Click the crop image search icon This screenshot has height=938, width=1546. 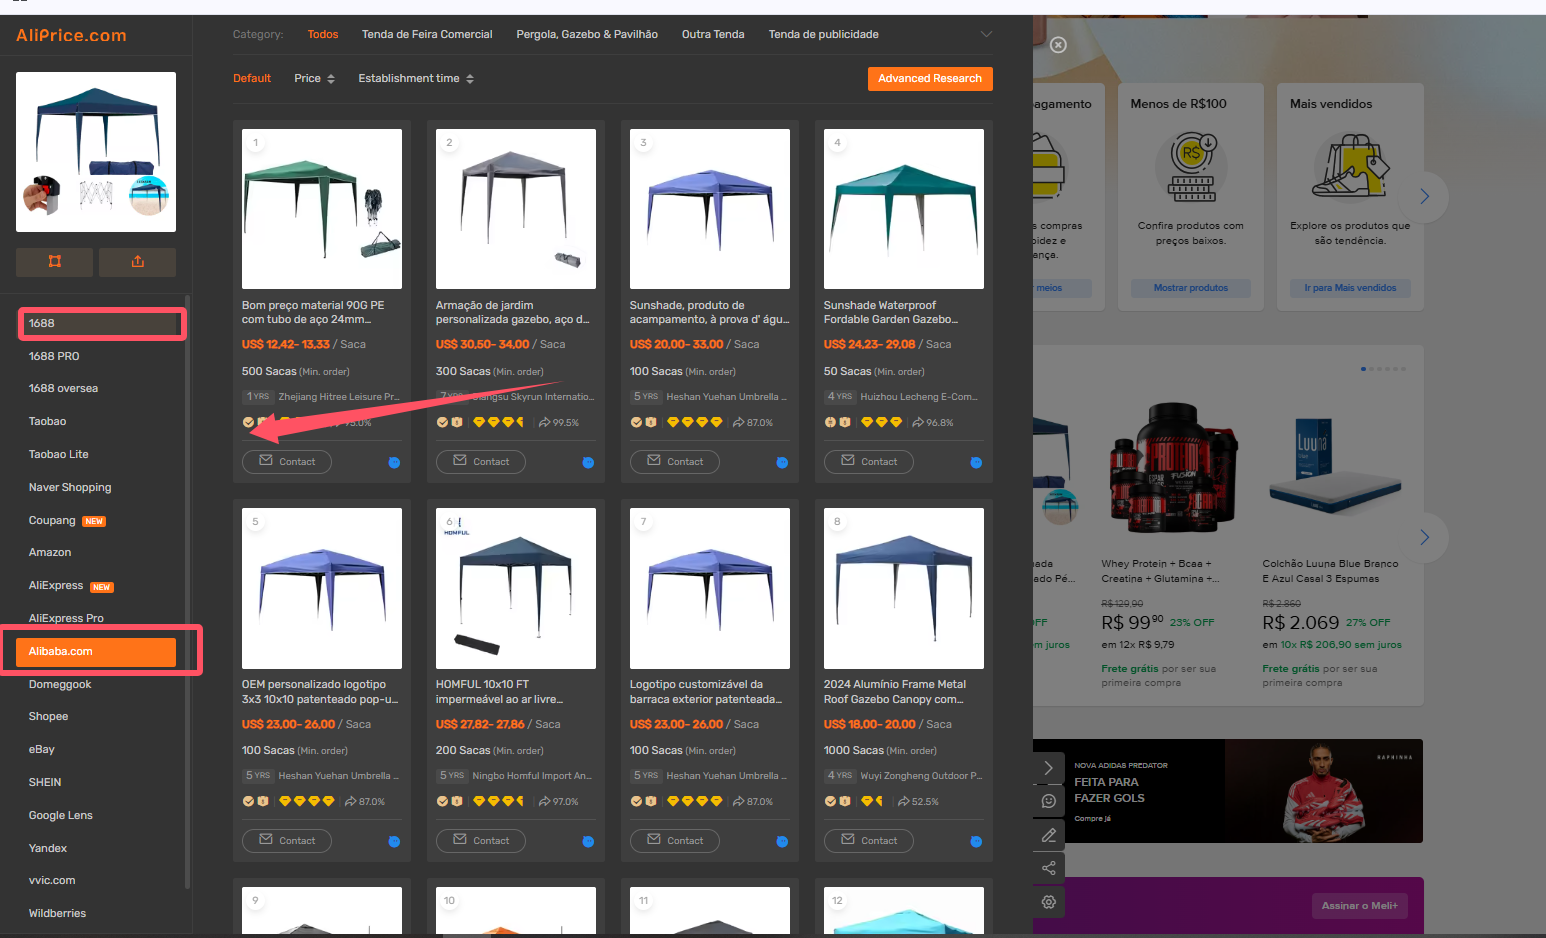(x=55, y=262)
